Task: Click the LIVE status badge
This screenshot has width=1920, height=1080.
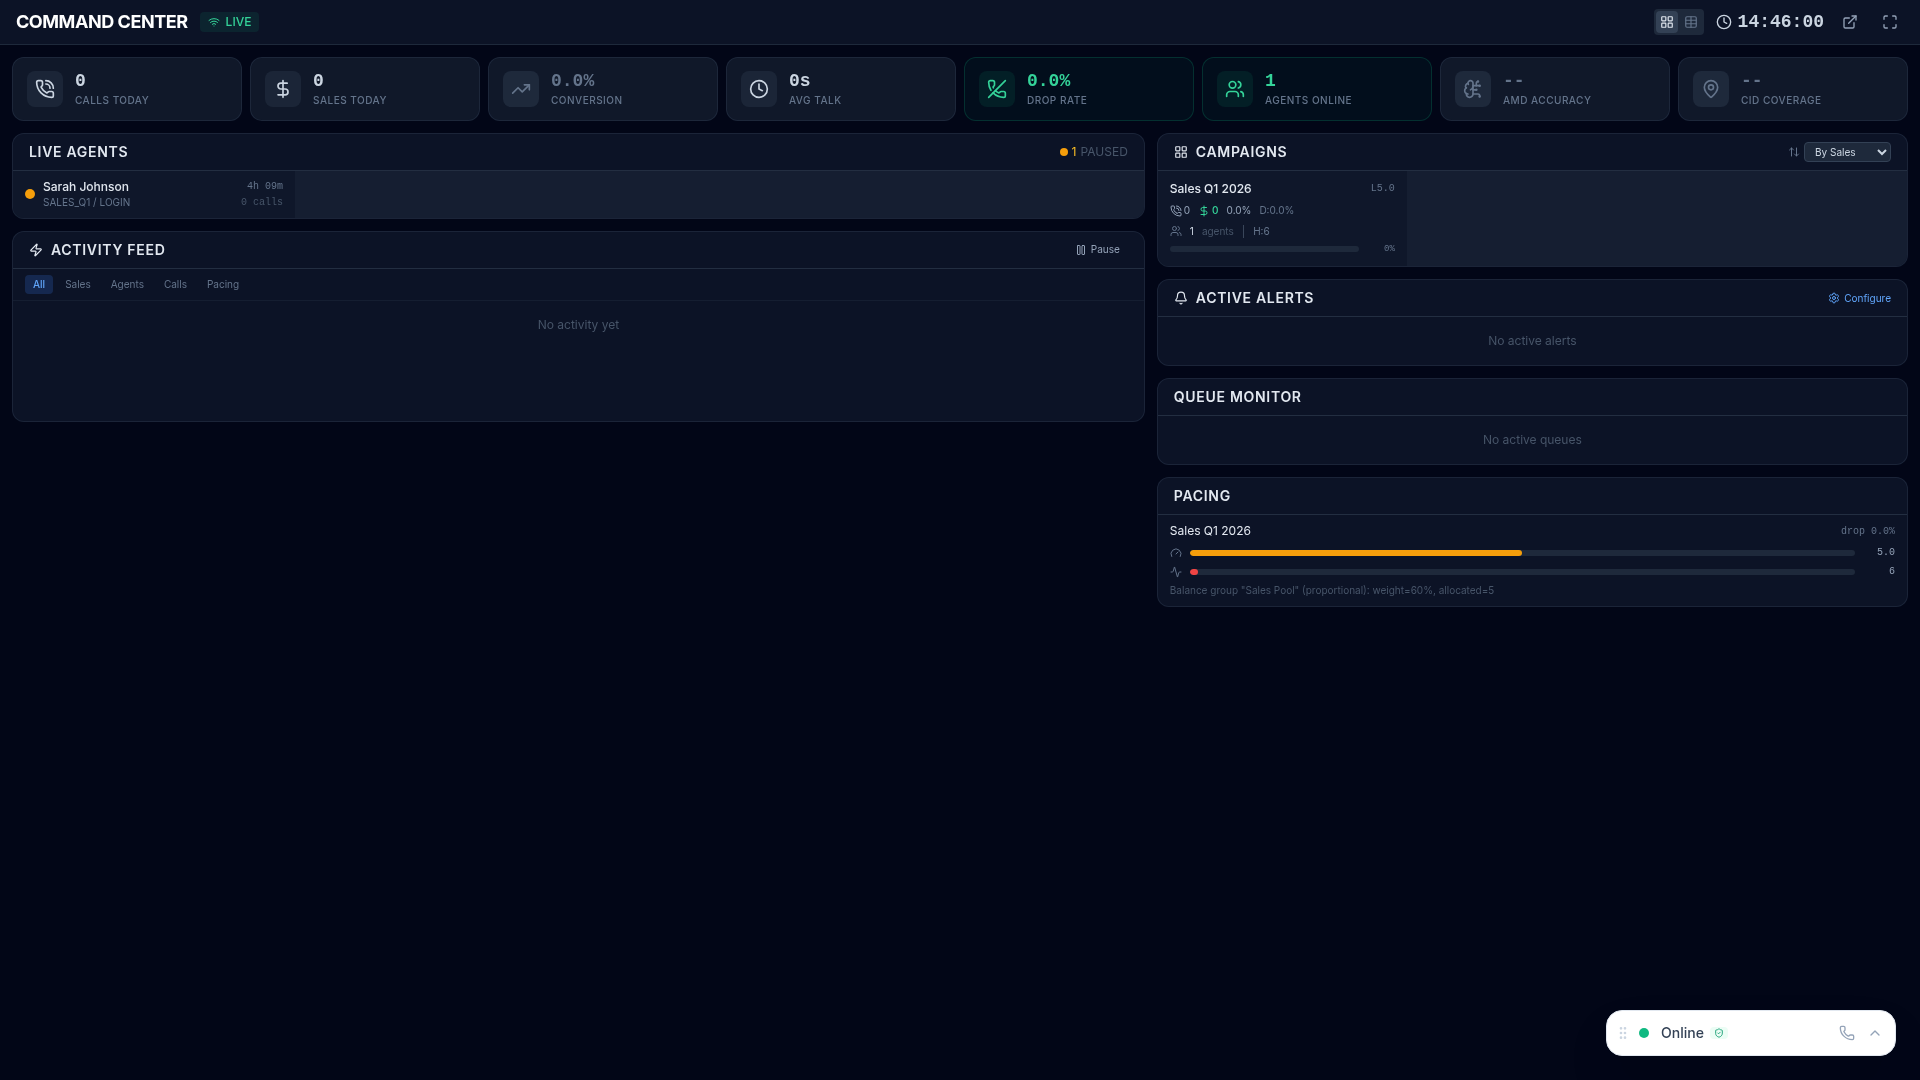Action: pos(229,21)
